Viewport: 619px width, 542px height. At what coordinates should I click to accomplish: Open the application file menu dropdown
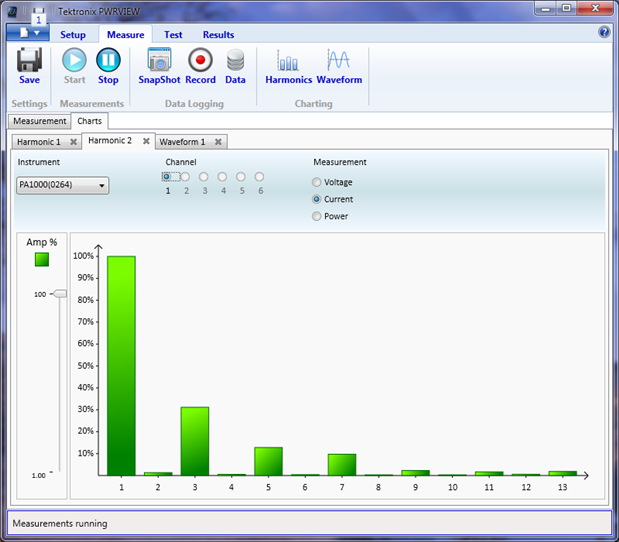click(x=27, y=33)
